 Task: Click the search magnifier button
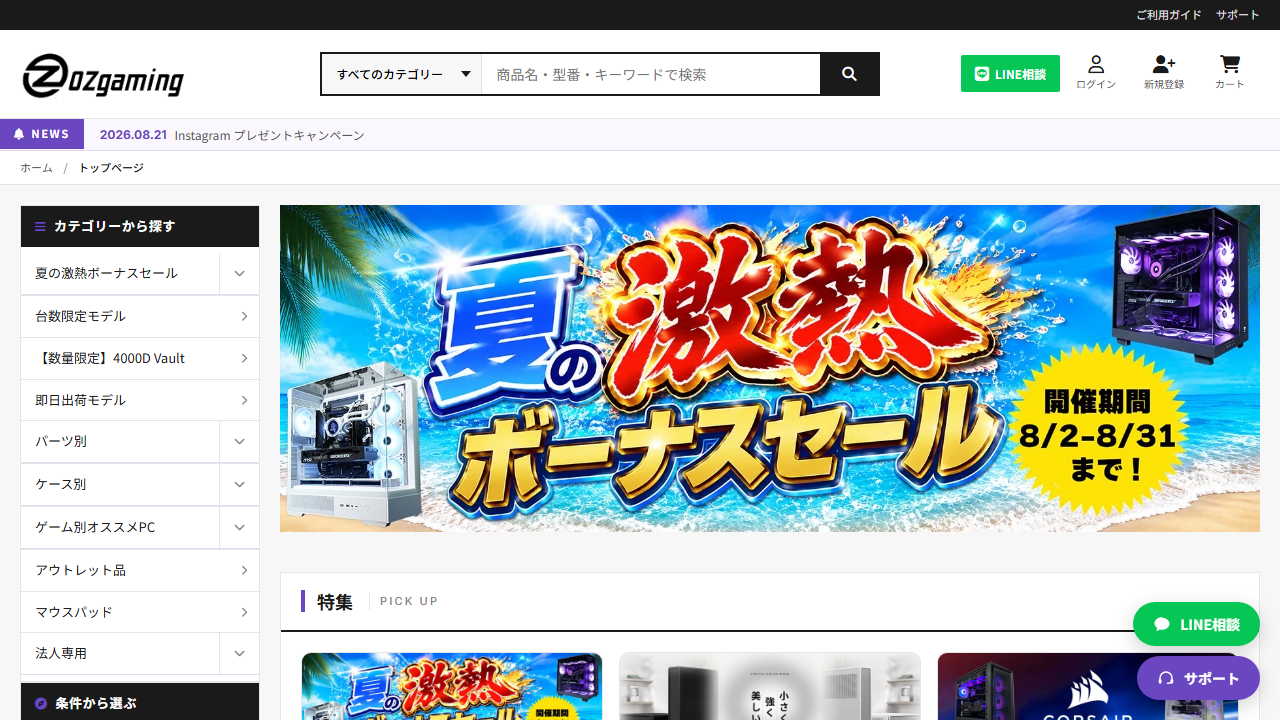point(849,74)
